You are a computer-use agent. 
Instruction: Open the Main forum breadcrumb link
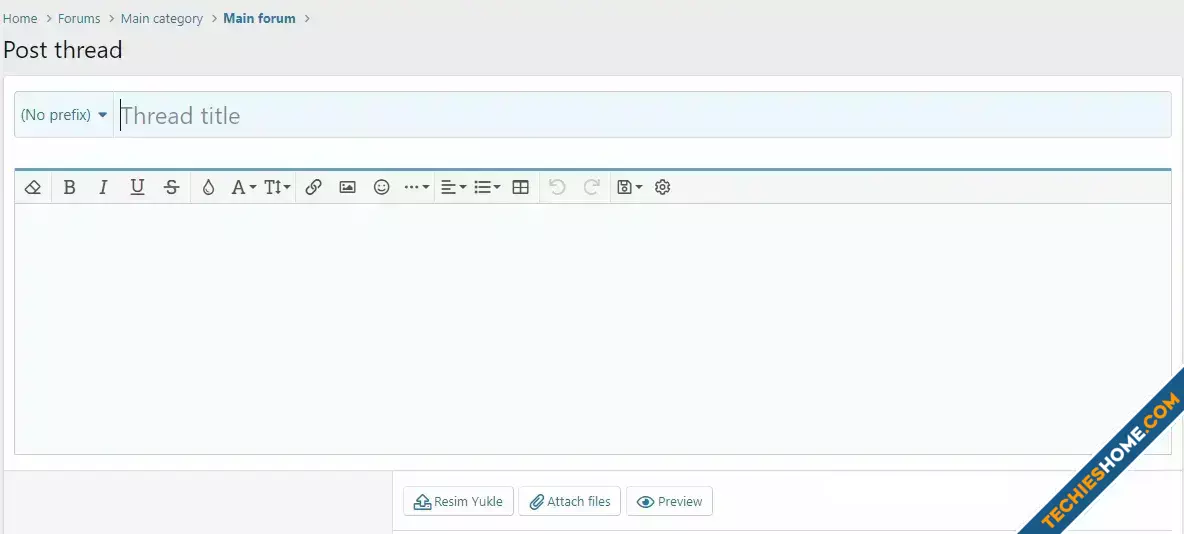tap(260, 19)
